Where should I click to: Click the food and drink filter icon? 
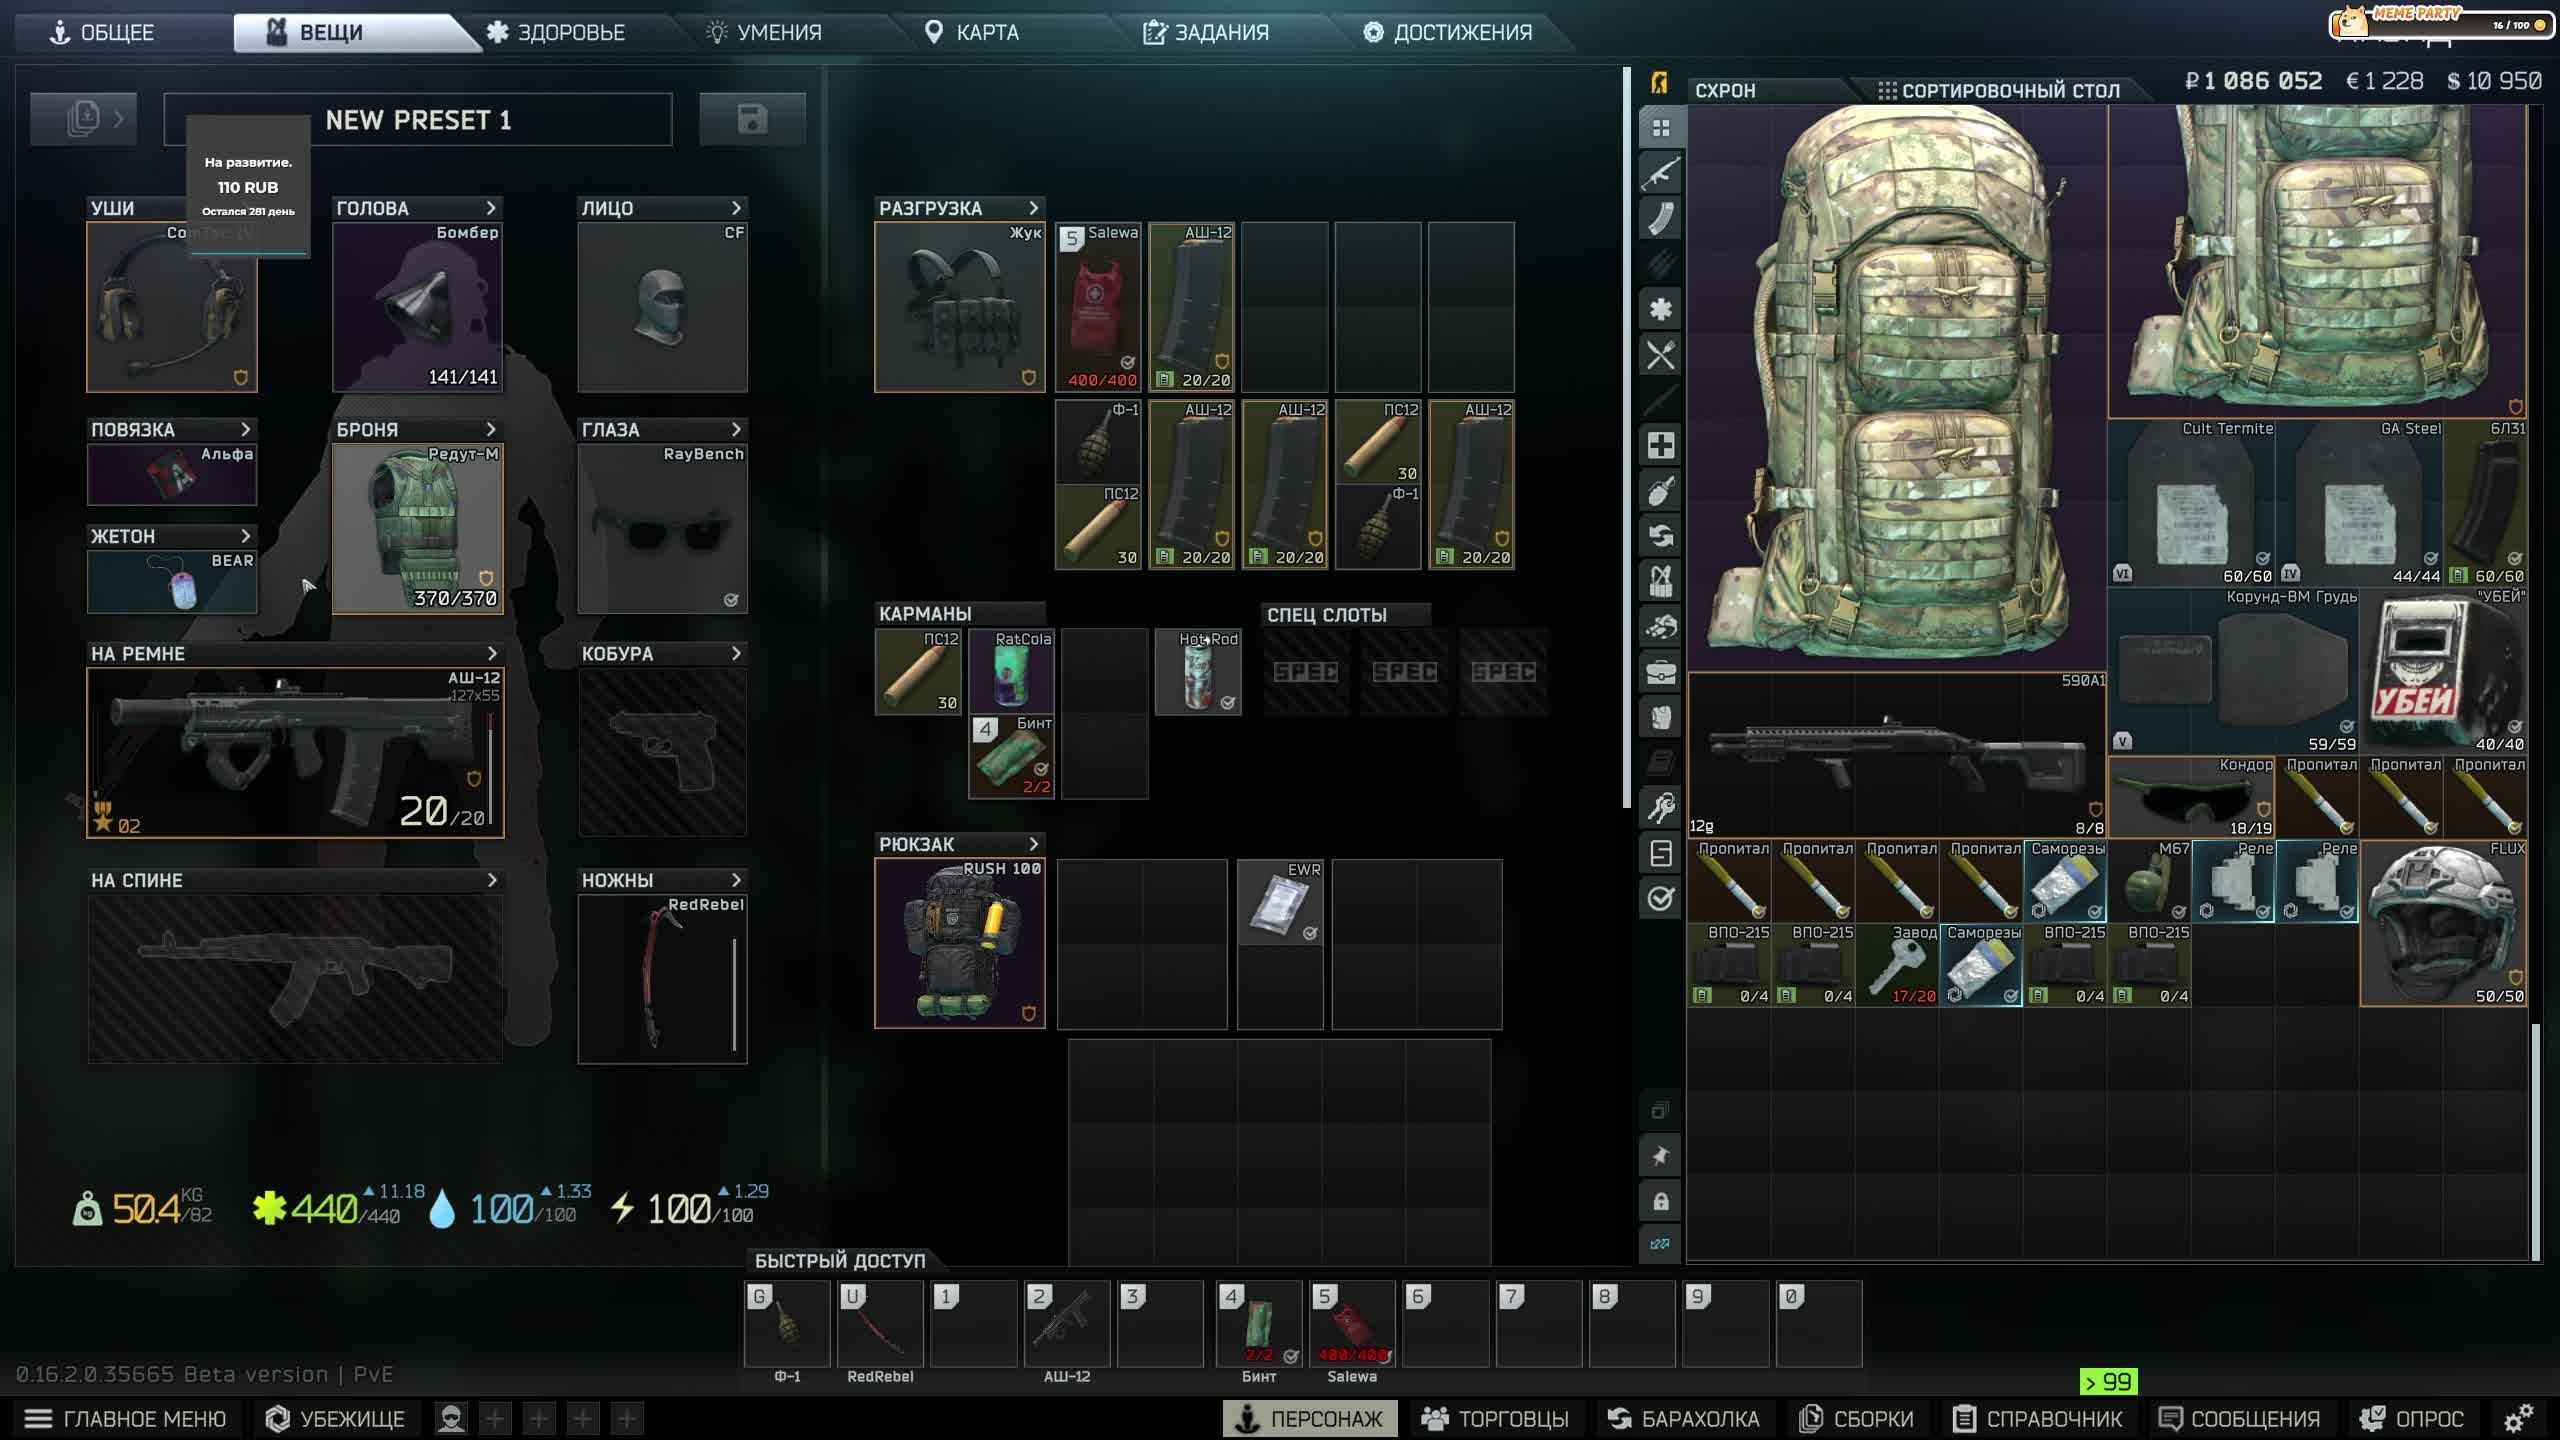point(1660,355)
